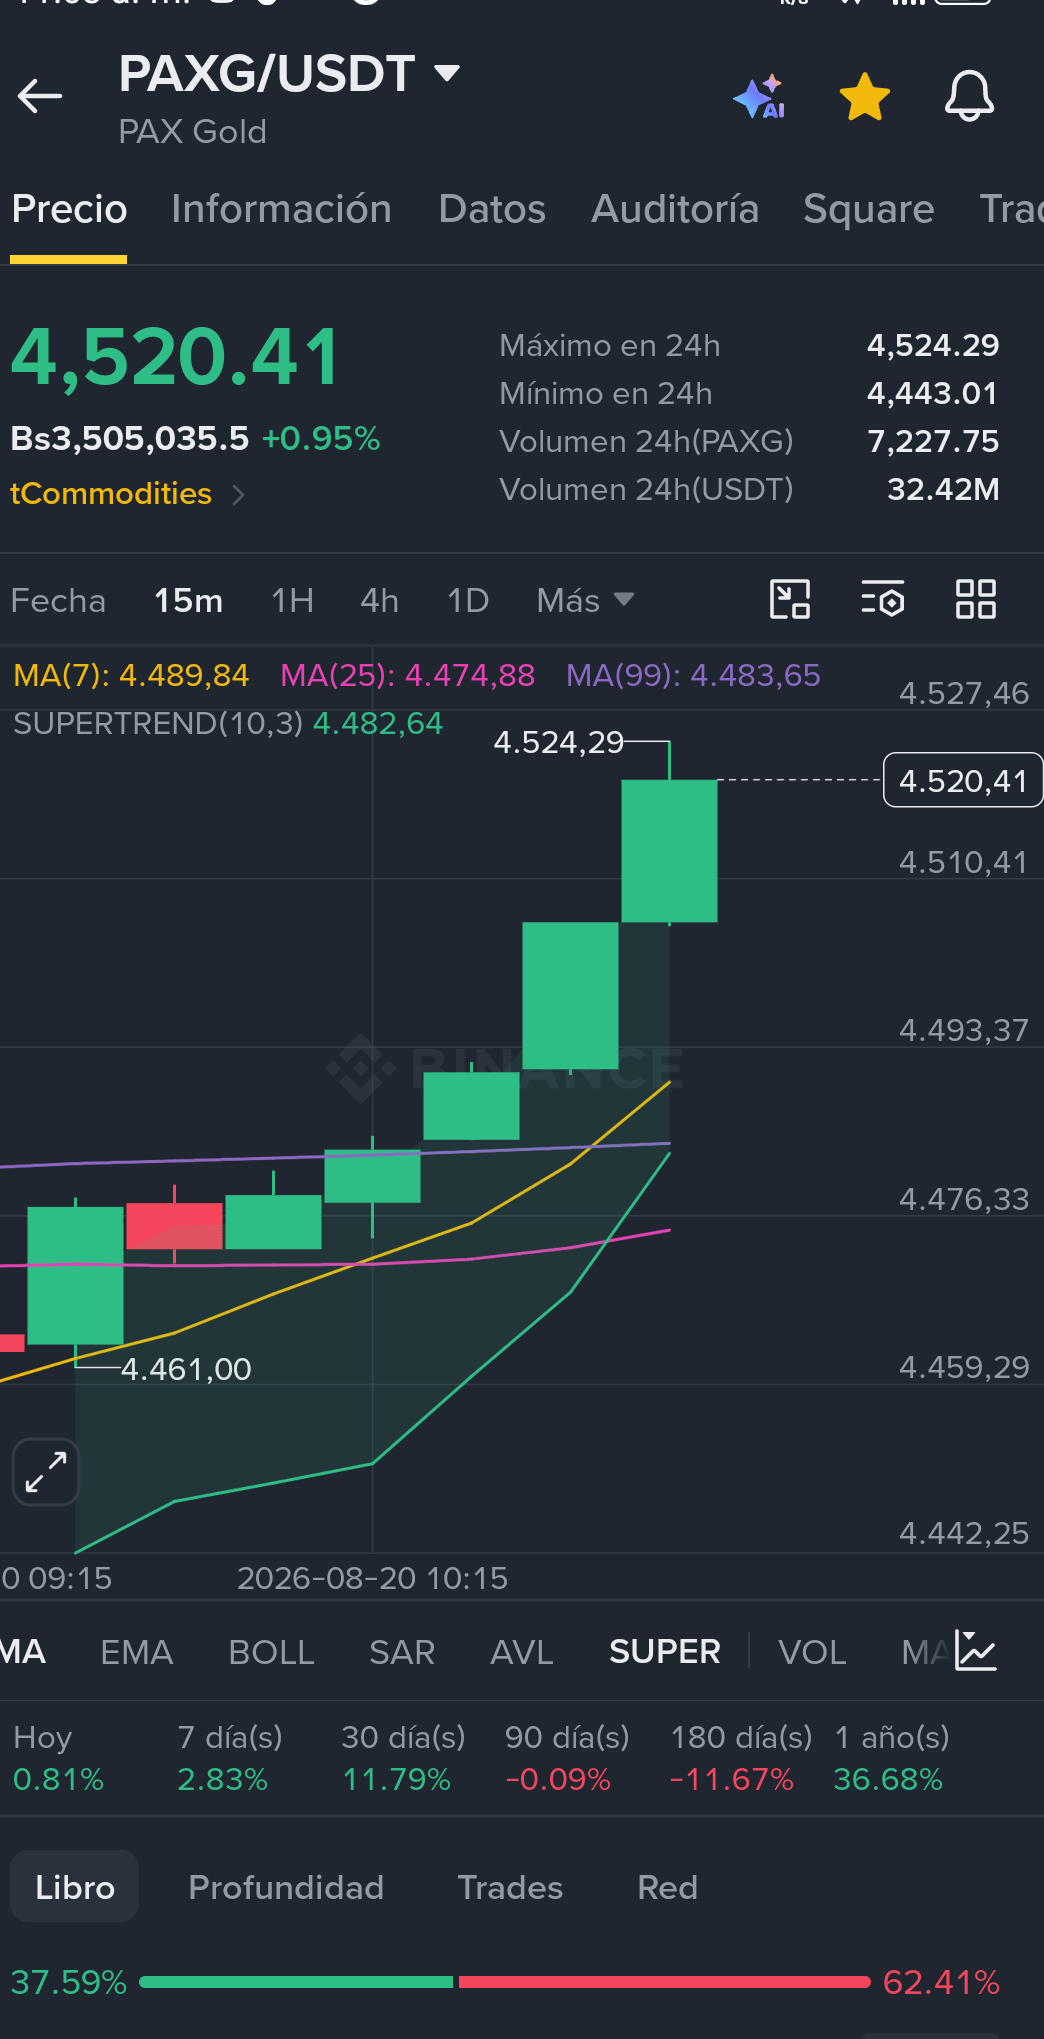
Task: Enable the AVL indicator
Action: tap(522, 1652)
